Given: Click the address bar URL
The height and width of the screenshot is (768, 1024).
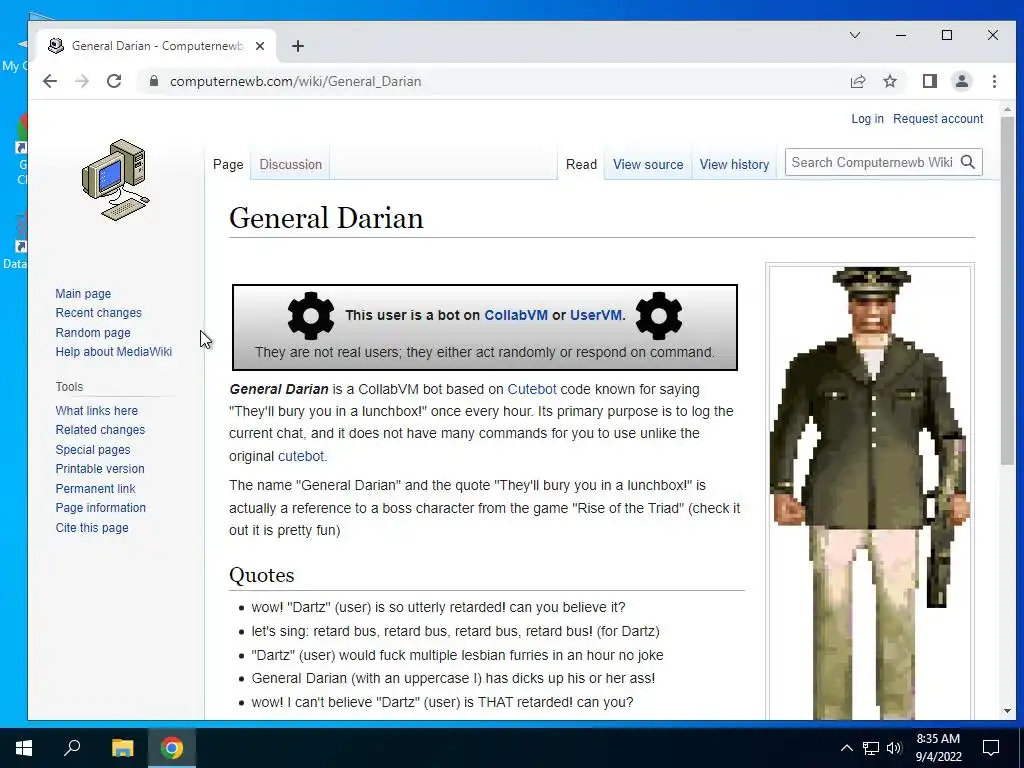Looking at the screenshot, I should tap(295, 81).
